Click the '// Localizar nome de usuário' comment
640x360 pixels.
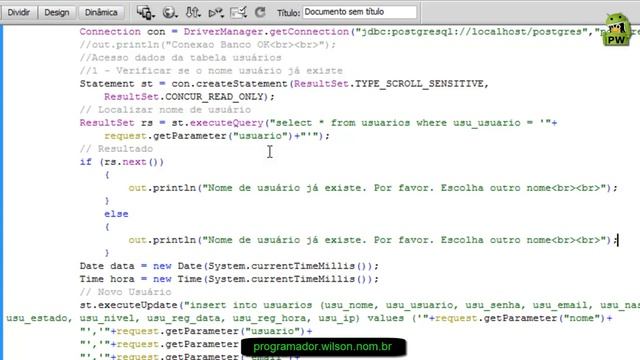(x=165, y=110)
